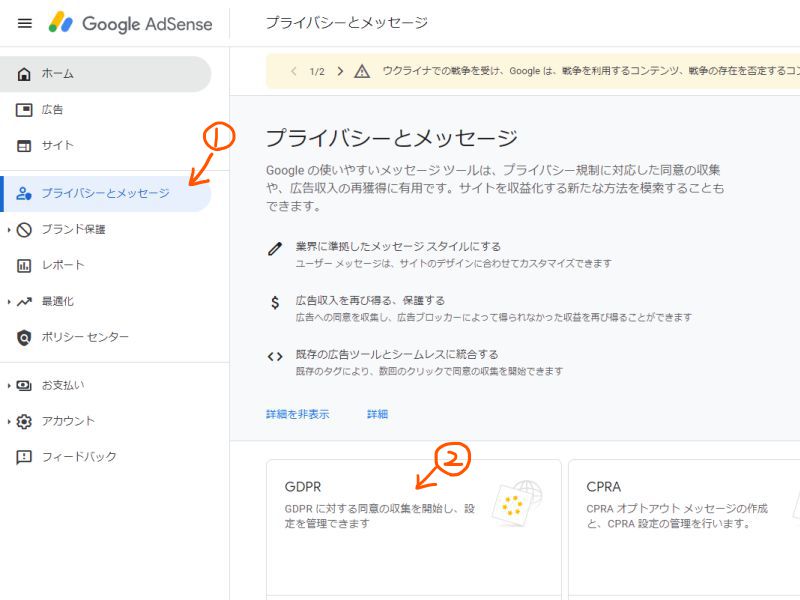Open the CPRA card
This screenshot has width=800, height=600.
point(684,530)
